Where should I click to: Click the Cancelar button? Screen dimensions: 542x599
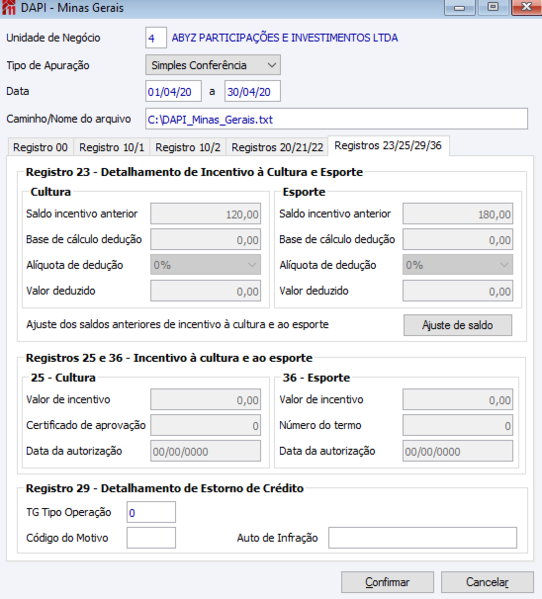click(487, 582)
